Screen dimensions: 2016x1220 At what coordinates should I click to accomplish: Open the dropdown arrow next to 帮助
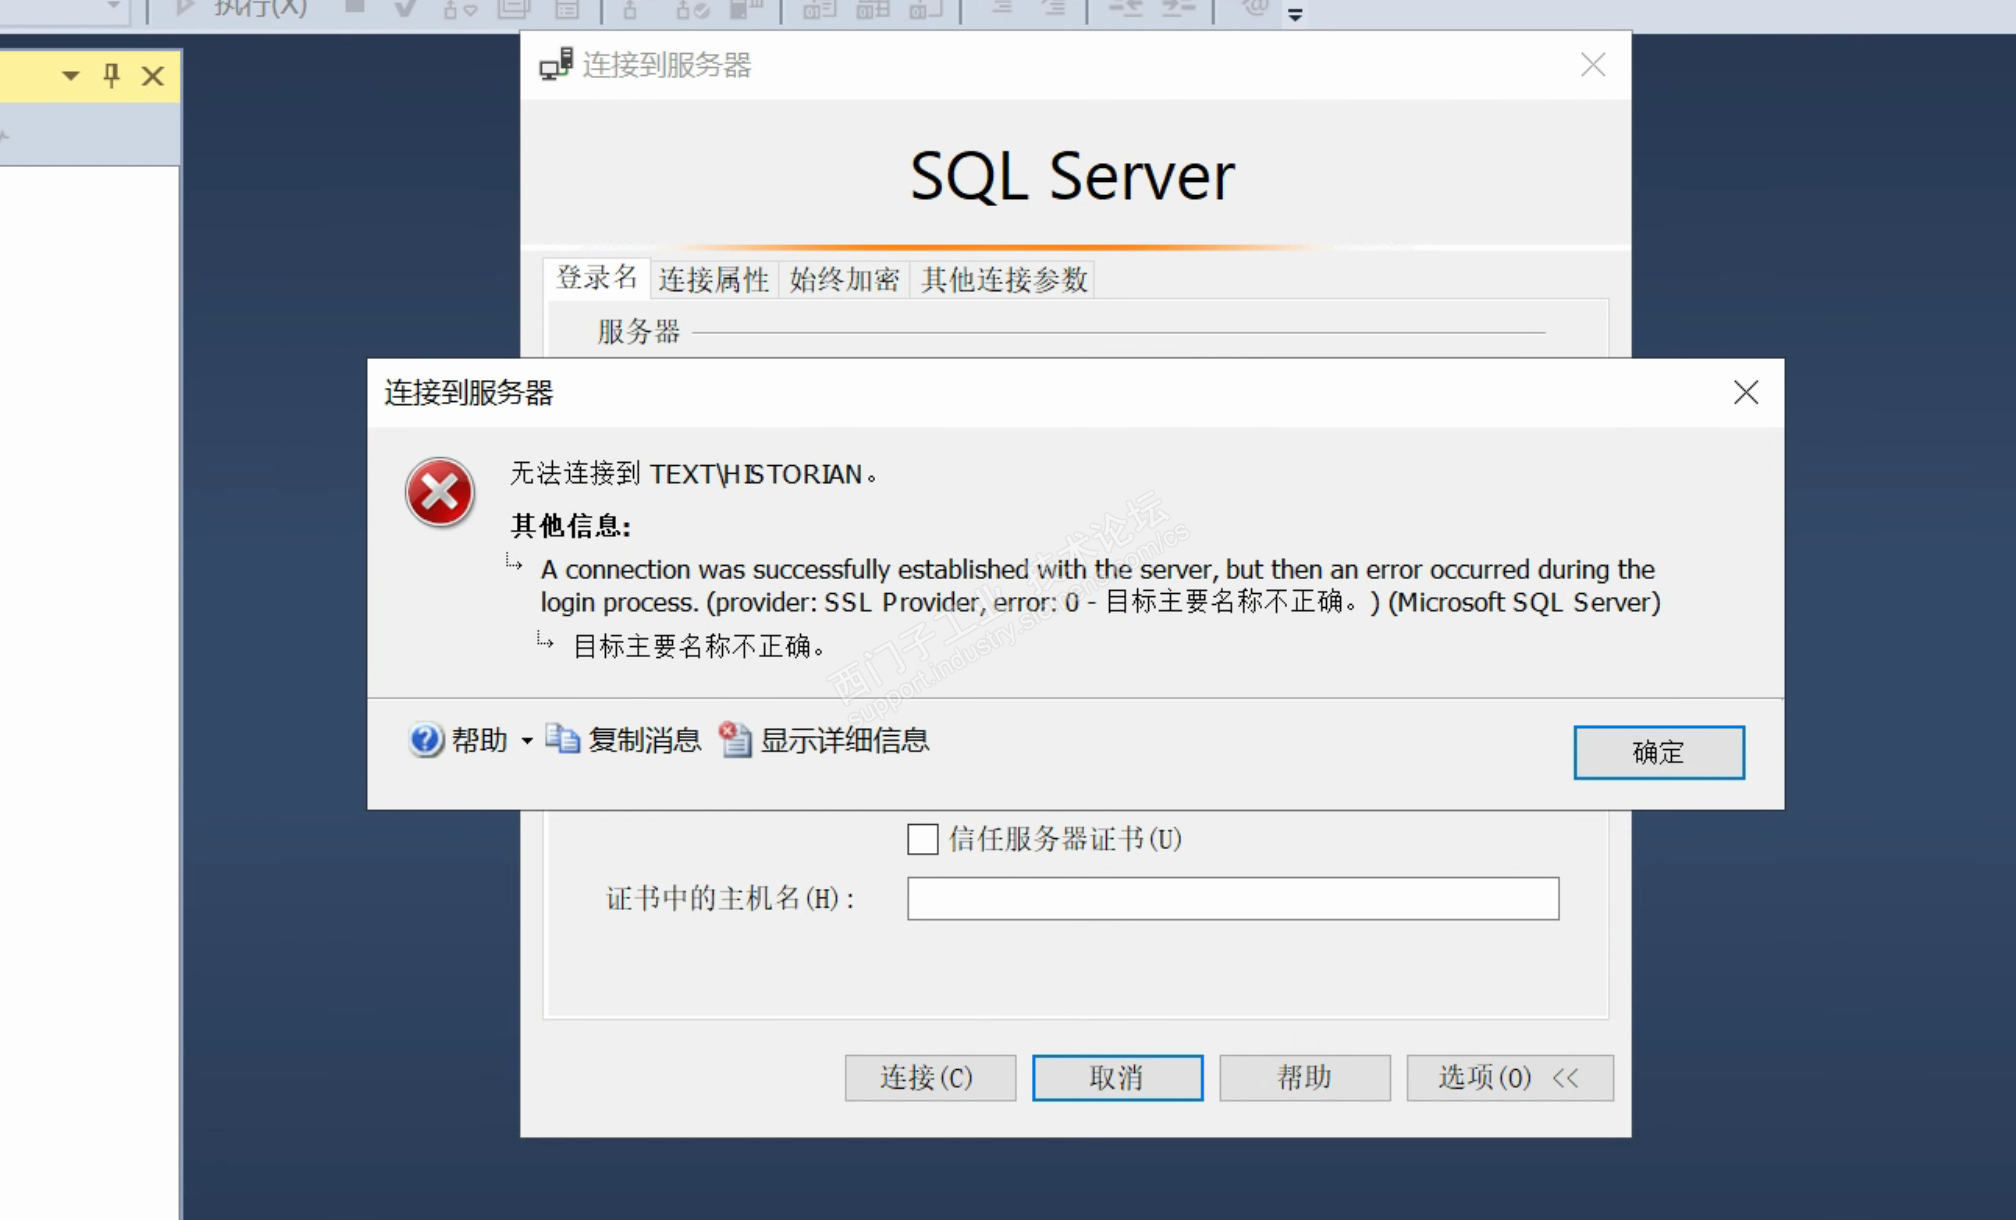[527, 741]
